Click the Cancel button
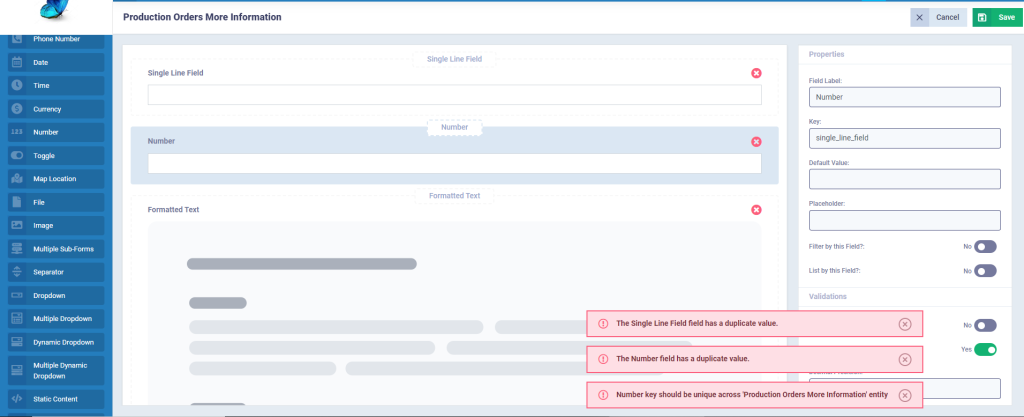Image resolution: width=1024 pixels, height=417 pixels. (938, 18)
